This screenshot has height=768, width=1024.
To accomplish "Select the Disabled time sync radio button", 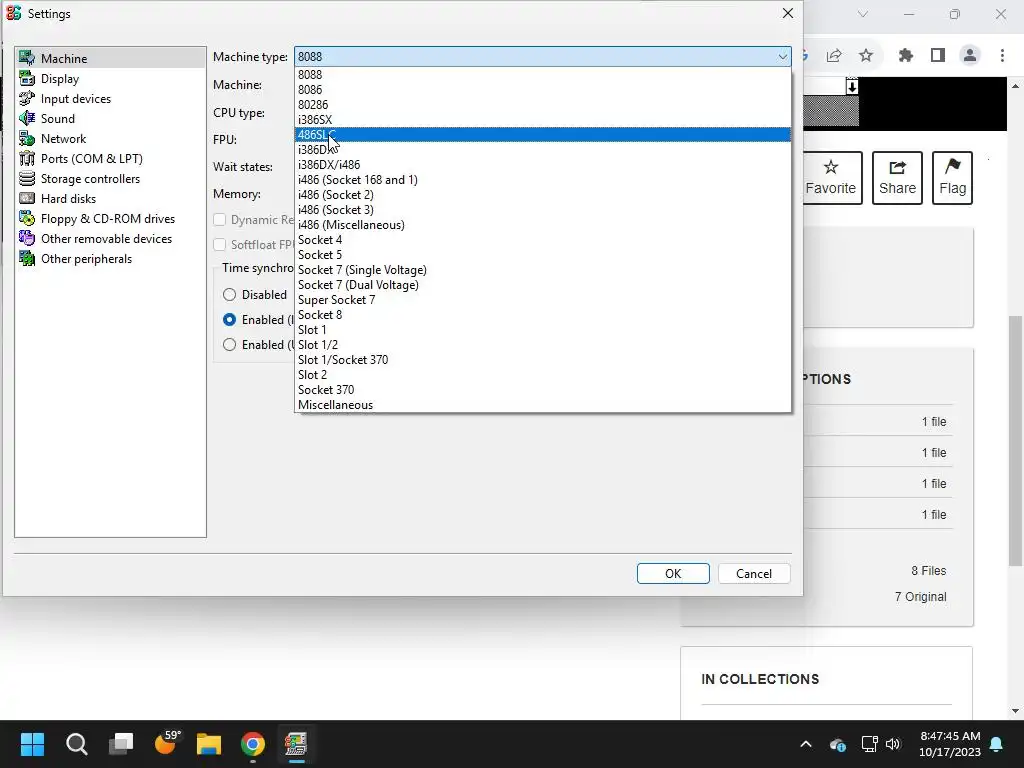I will coord(229,295).
